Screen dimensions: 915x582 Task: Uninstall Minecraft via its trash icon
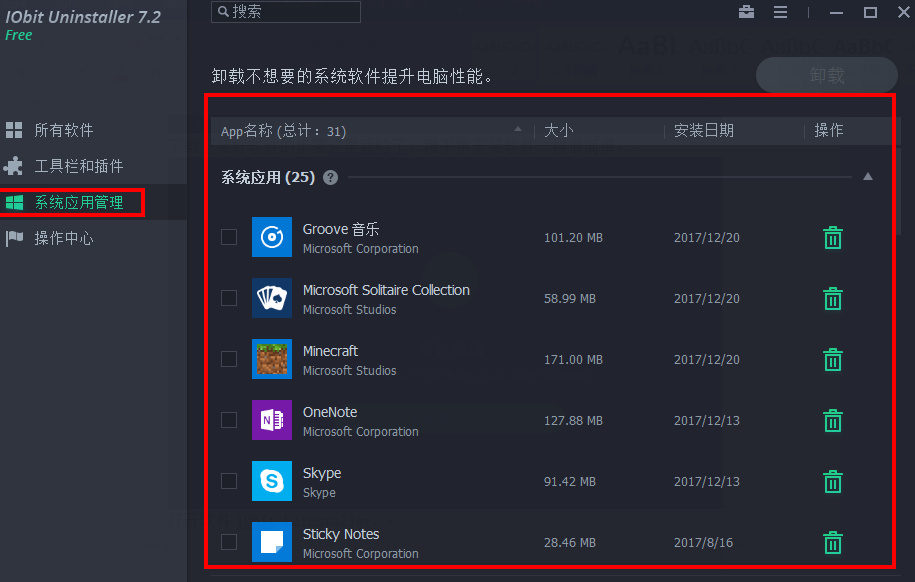(833, 360)
